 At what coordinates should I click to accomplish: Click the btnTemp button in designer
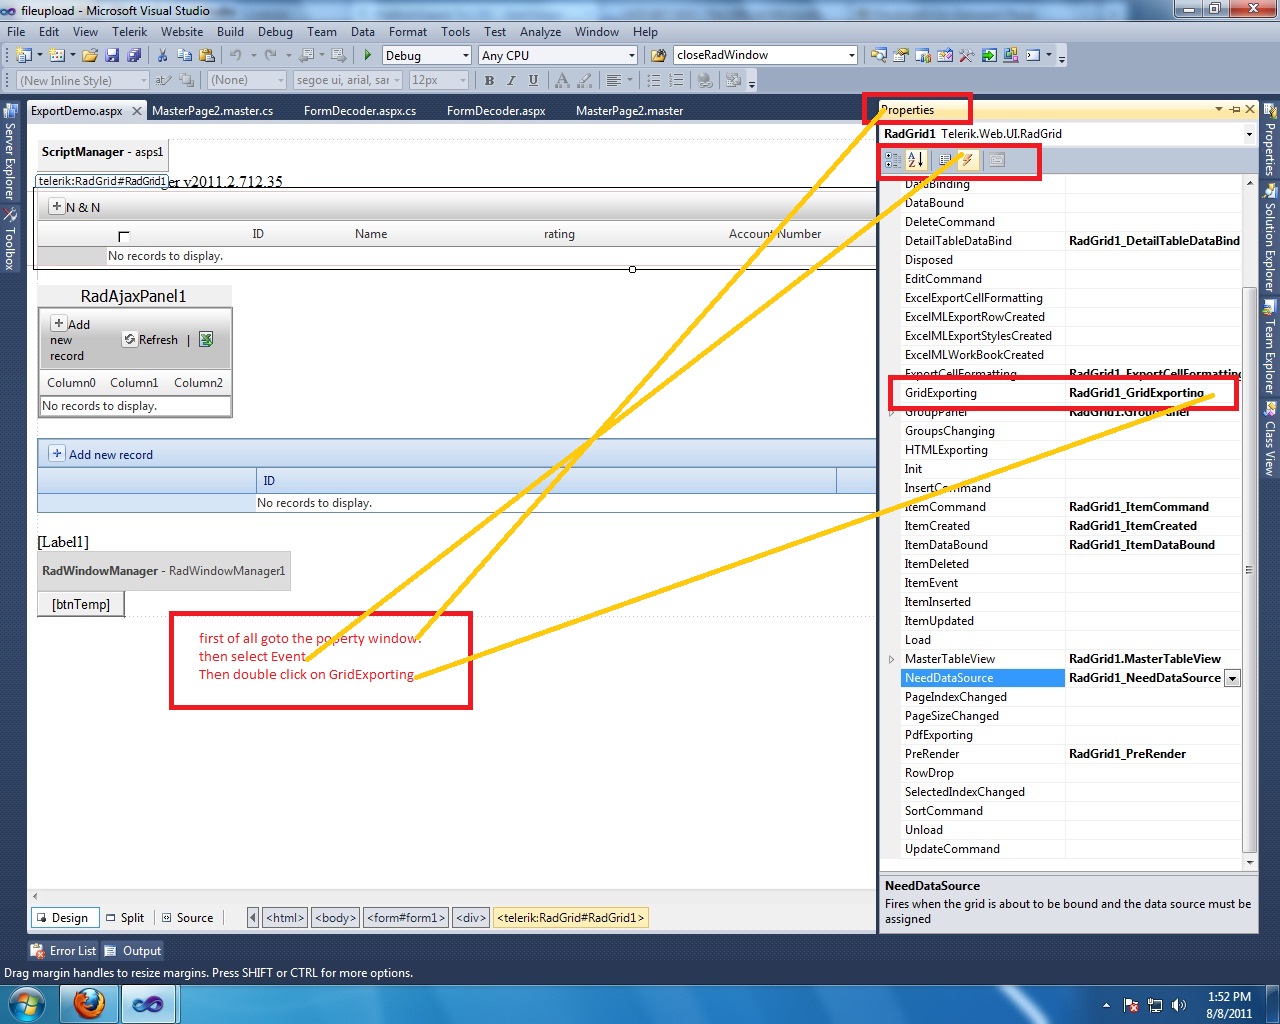81,604
